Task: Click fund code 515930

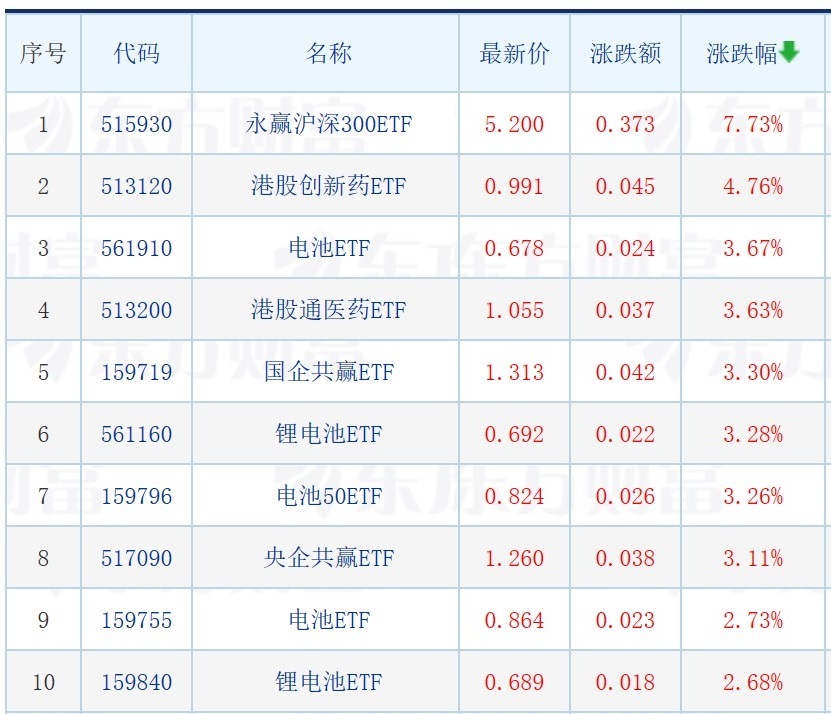Action: (136, 125)
